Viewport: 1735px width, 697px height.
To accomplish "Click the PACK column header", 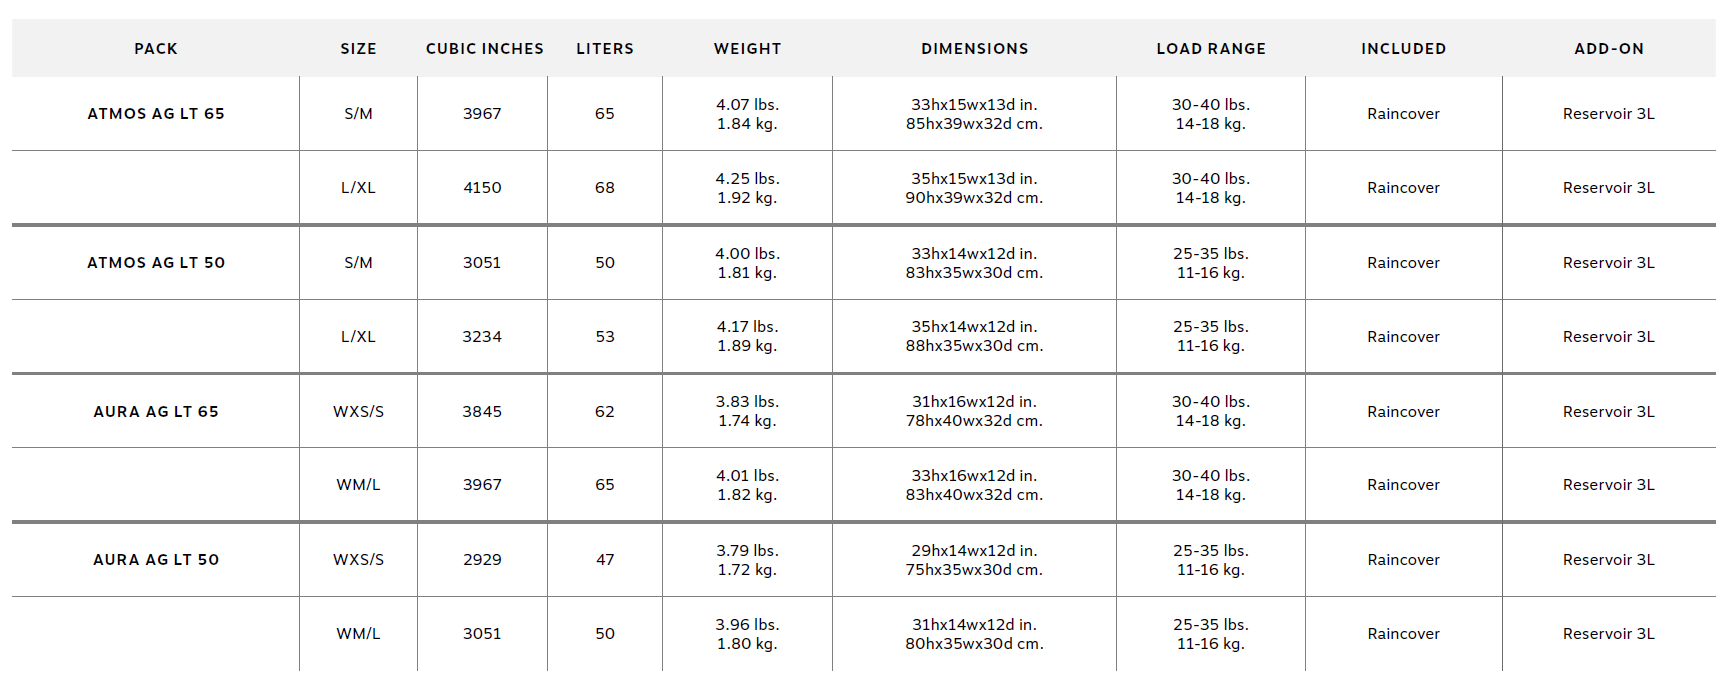I will [156, 49].
